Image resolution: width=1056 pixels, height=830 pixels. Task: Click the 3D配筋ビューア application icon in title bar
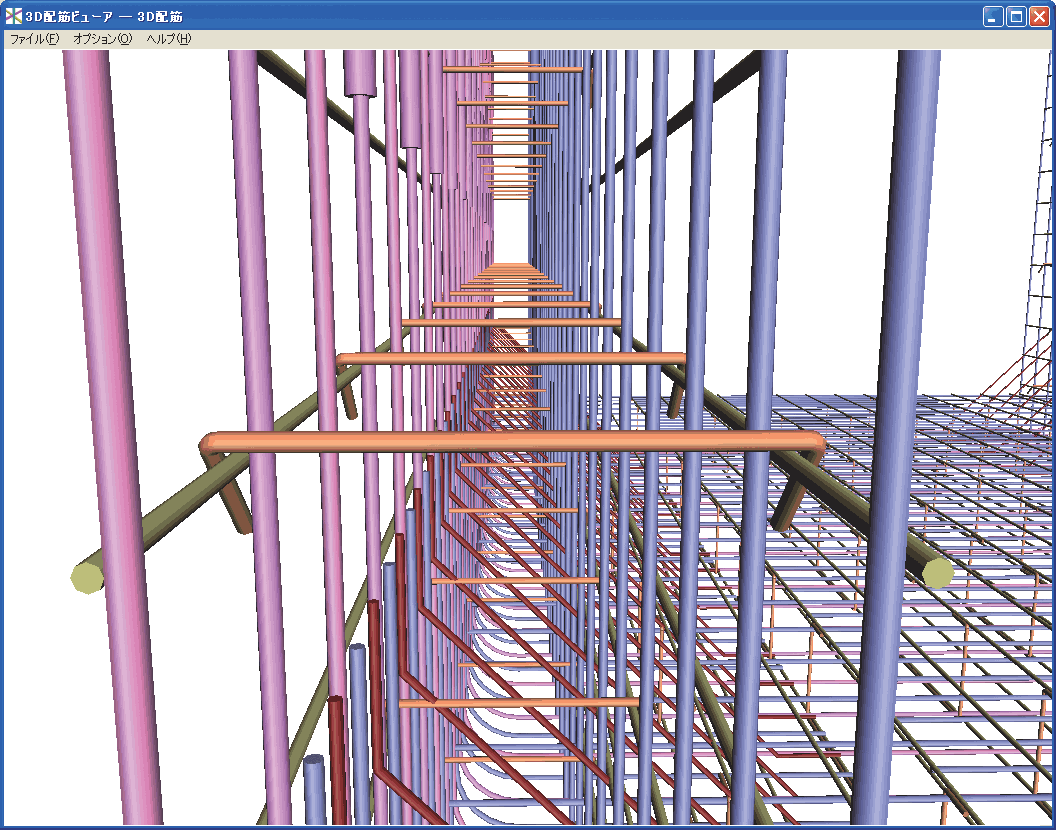tap(13, 16)
